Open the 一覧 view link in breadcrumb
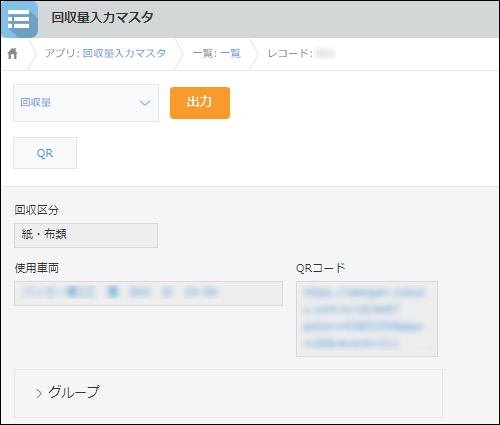This screenshot has height=425, width=500. [x=231, y=53]
